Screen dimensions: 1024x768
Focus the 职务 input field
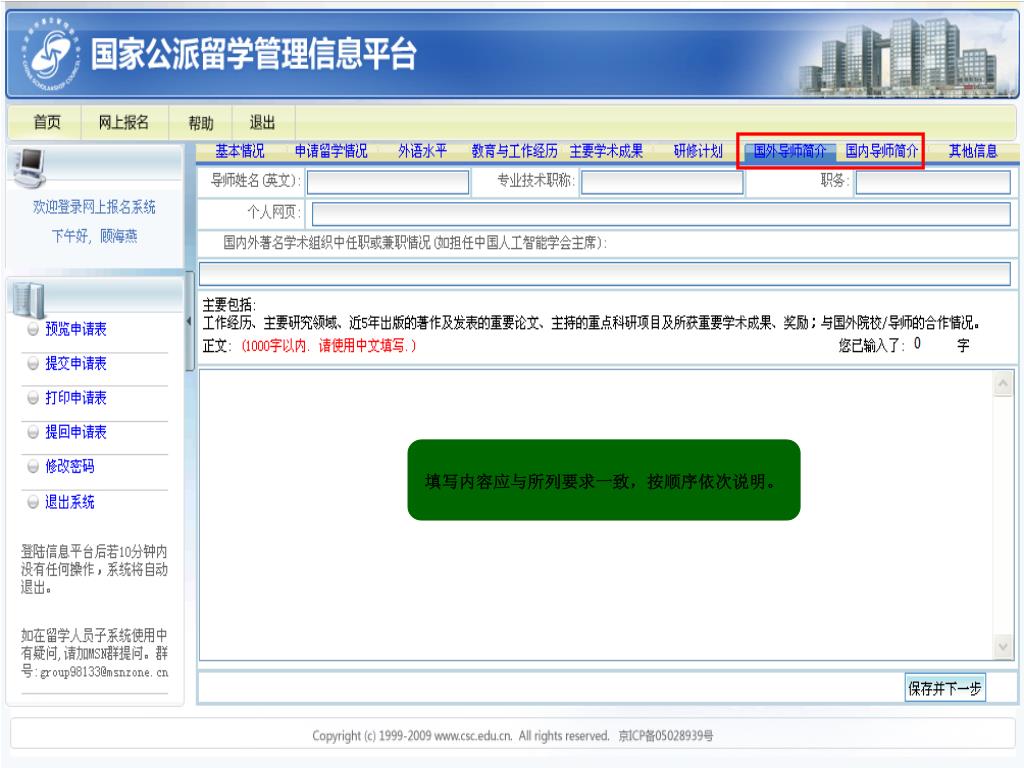tap(933, 182)
